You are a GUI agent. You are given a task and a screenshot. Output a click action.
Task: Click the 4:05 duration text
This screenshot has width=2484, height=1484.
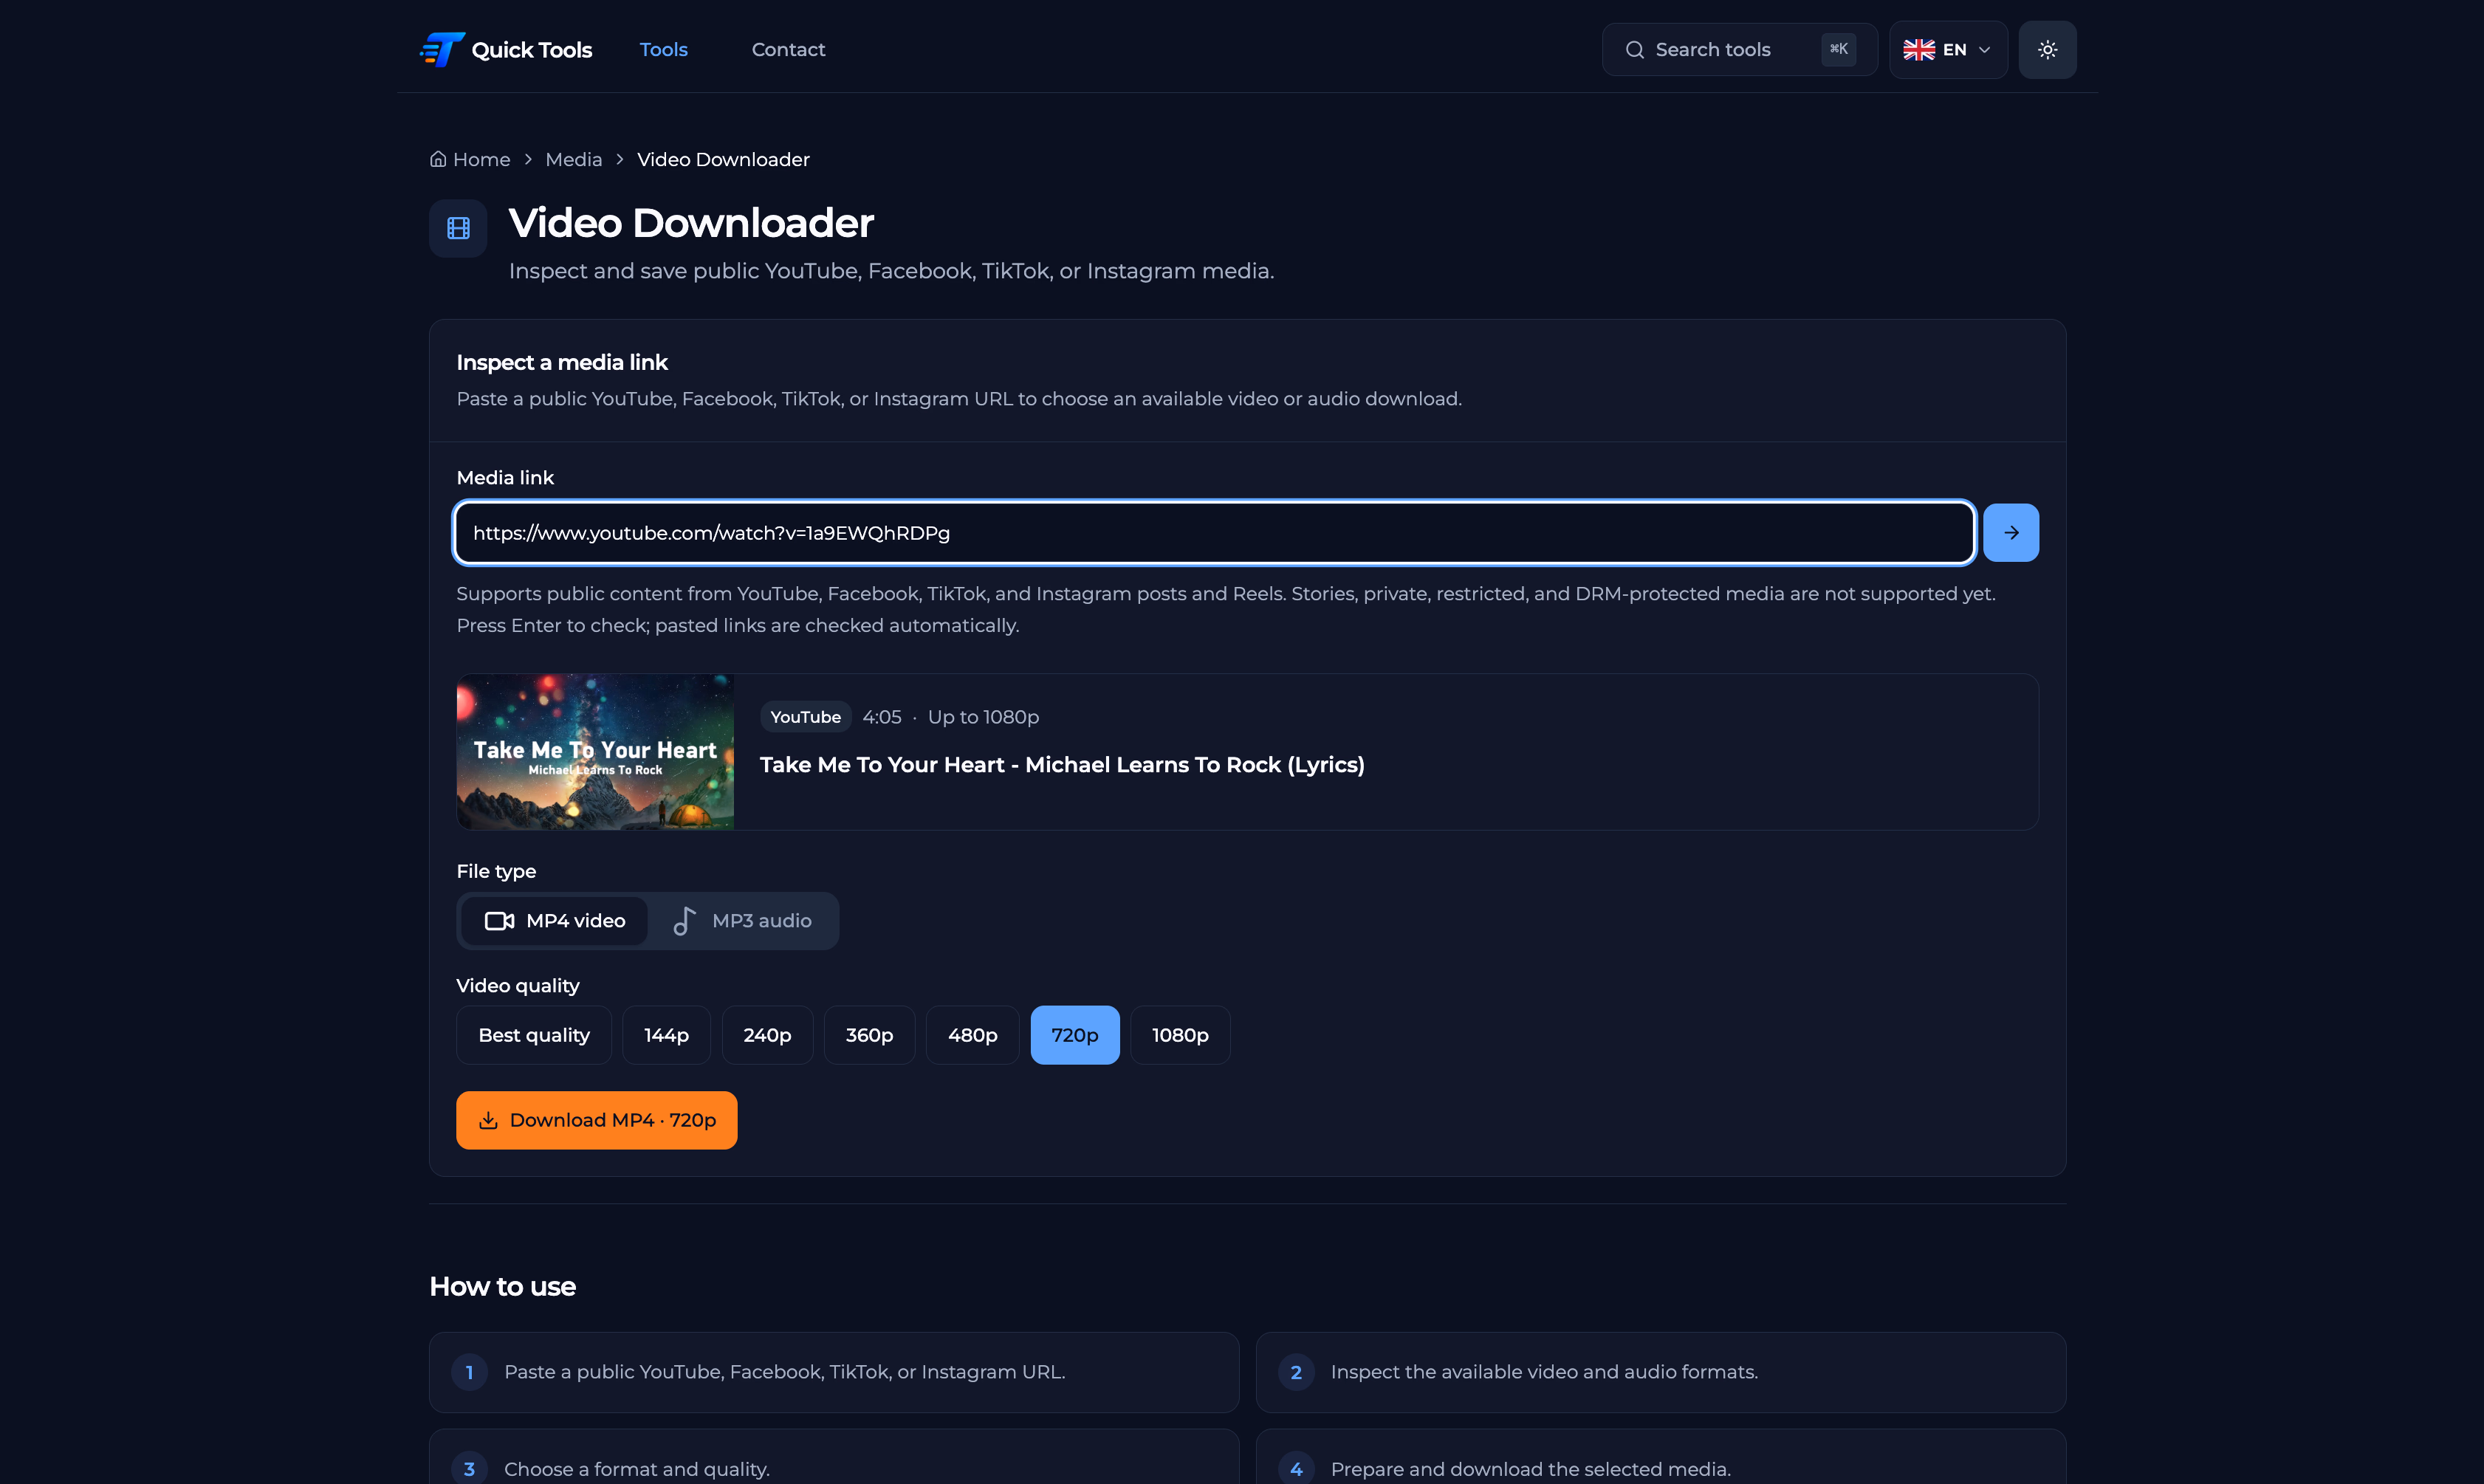(x=882, y=717)
